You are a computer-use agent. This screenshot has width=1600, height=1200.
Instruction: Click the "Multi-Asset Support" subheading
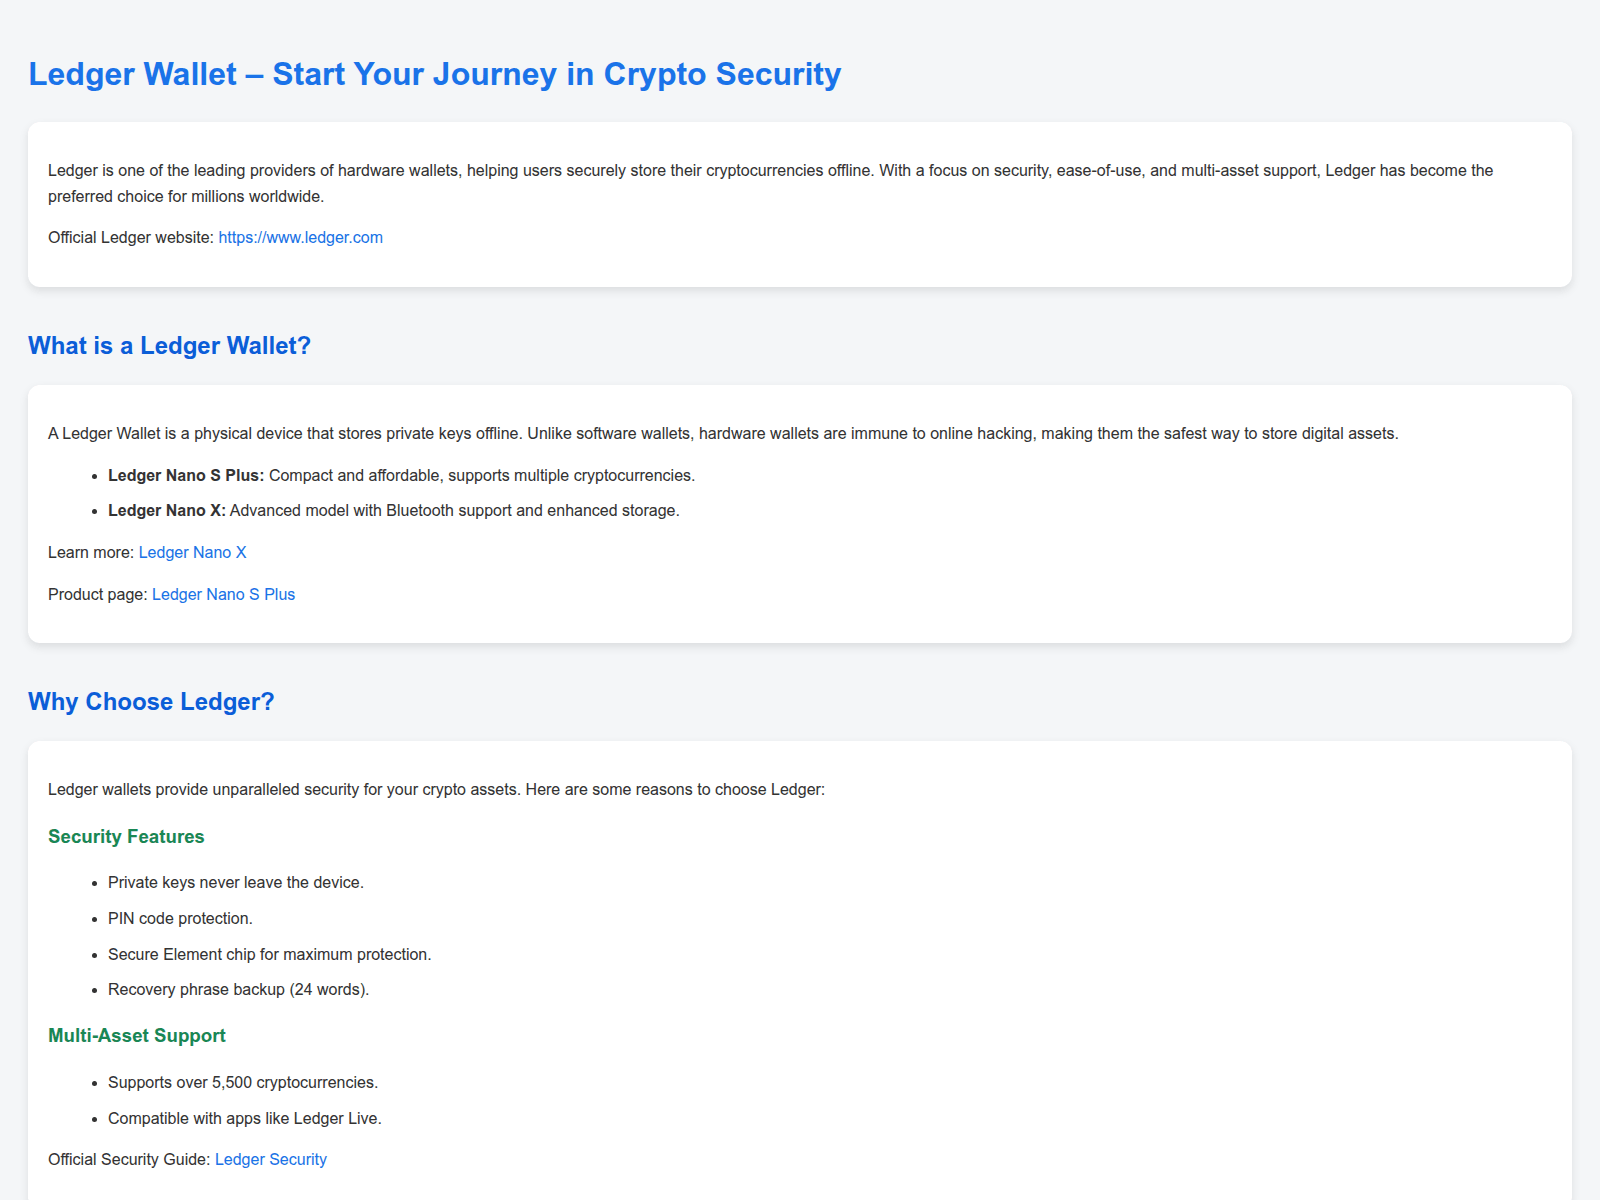click(137, 1036)
